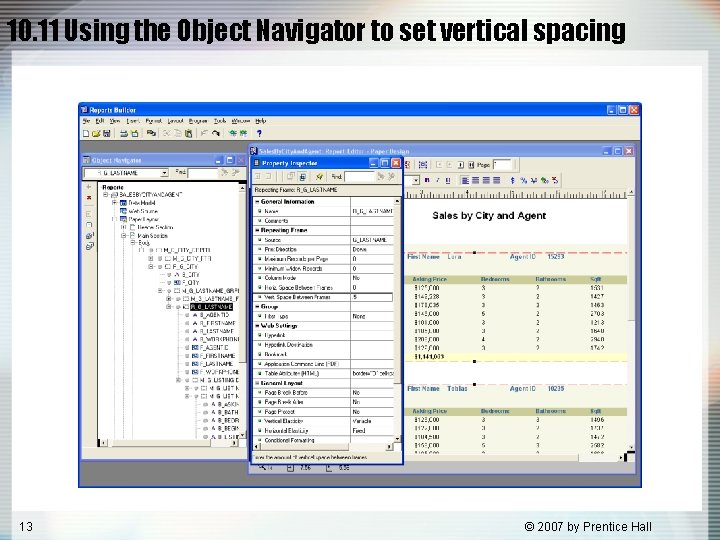Click the Property Inspector horizontal scrollbar
The image size is (720, 540).
pyautogui.click(x=321, y=447)
